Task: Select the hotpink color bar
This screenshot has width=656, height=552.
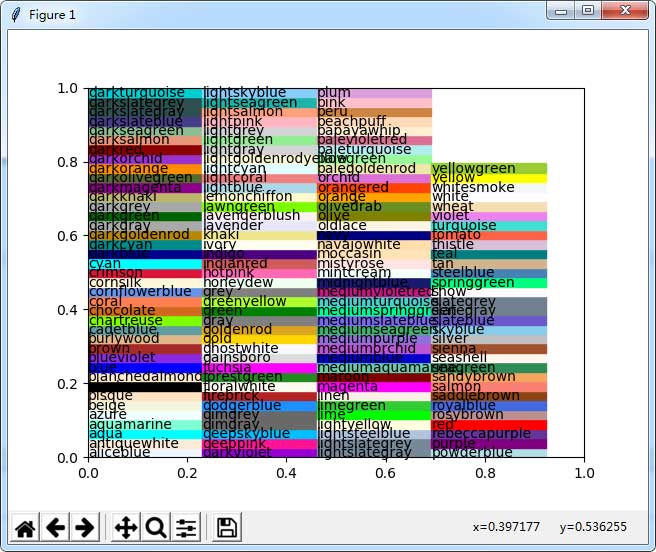Action: (260, 273)
